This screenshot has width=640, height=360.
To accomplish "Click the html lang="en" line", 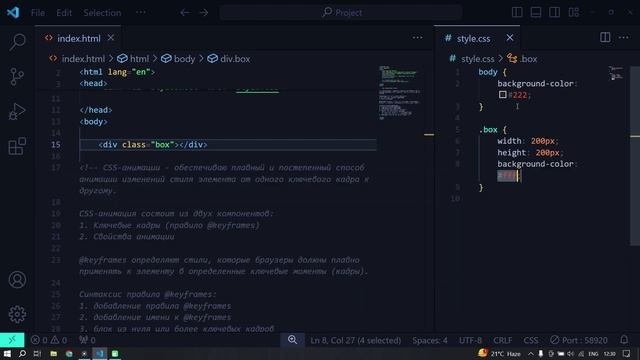I will pos(117,72).
